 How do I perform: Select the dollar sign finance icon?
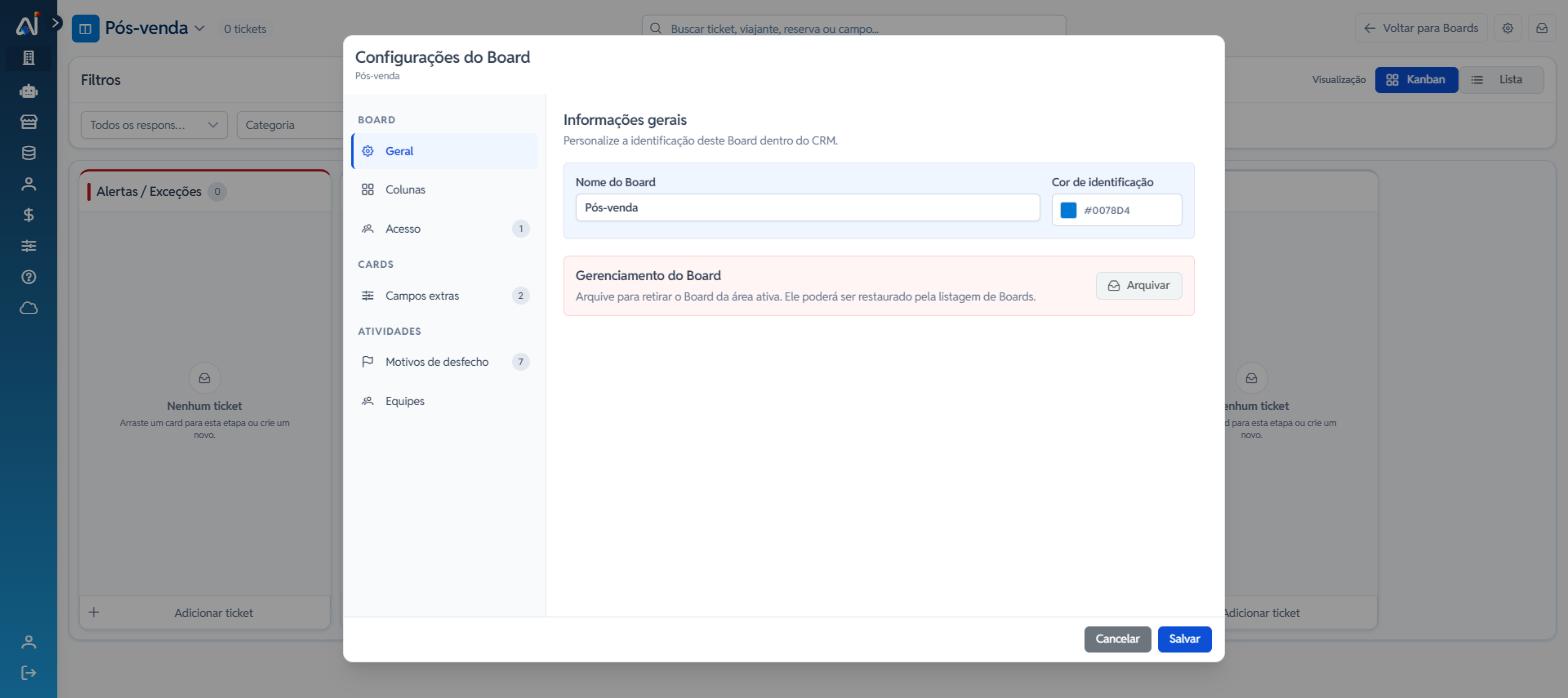pos(28,215)
